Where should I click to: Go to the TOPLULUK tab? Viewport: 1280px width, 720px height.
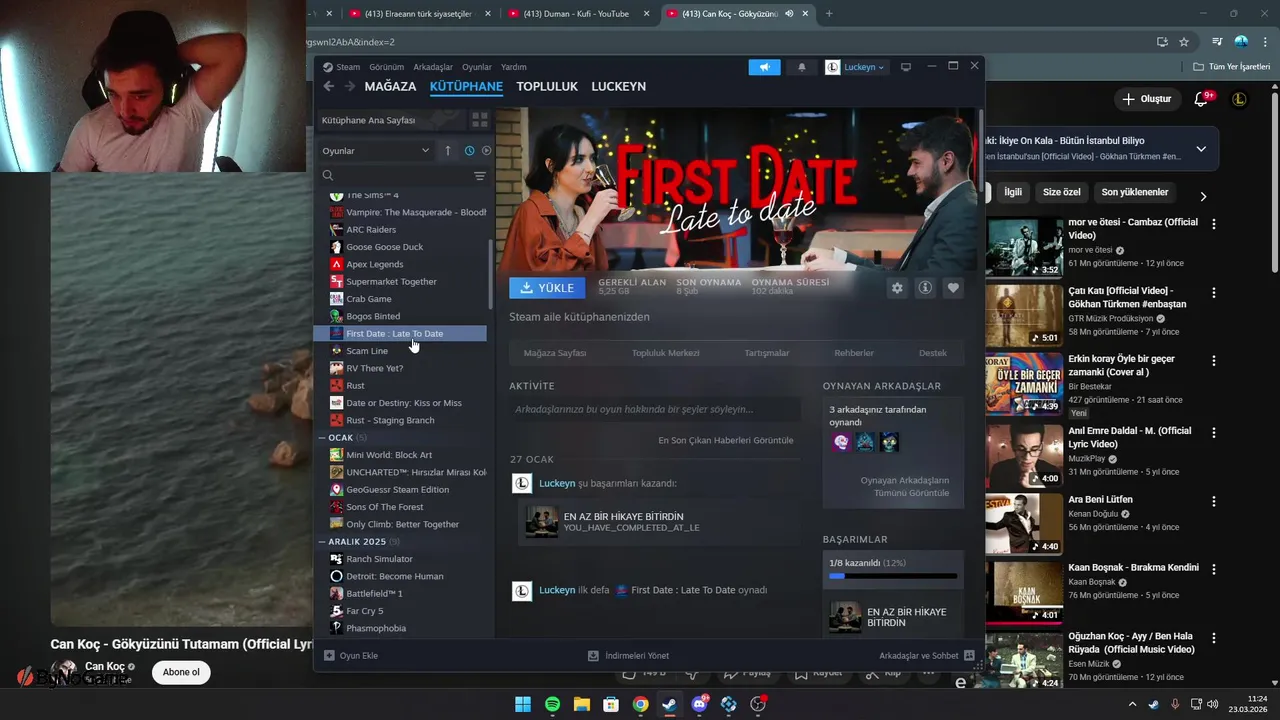pos(547,86)
